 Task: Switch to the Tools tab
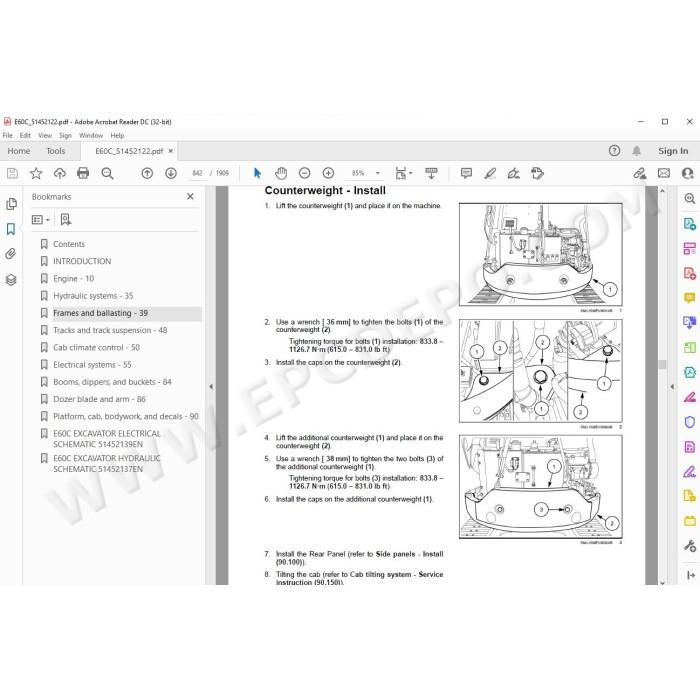56,151
